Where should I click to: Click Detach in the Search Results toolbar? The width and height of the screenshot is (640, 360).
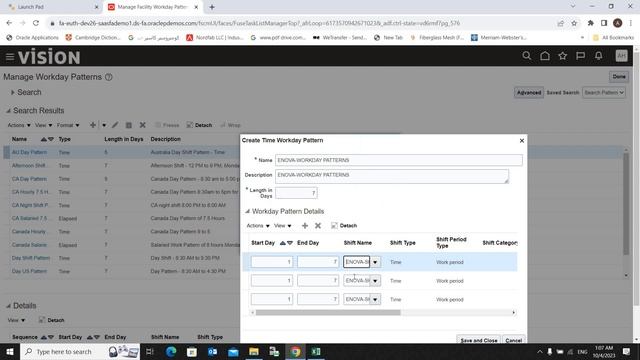click(x=199, y=125)
